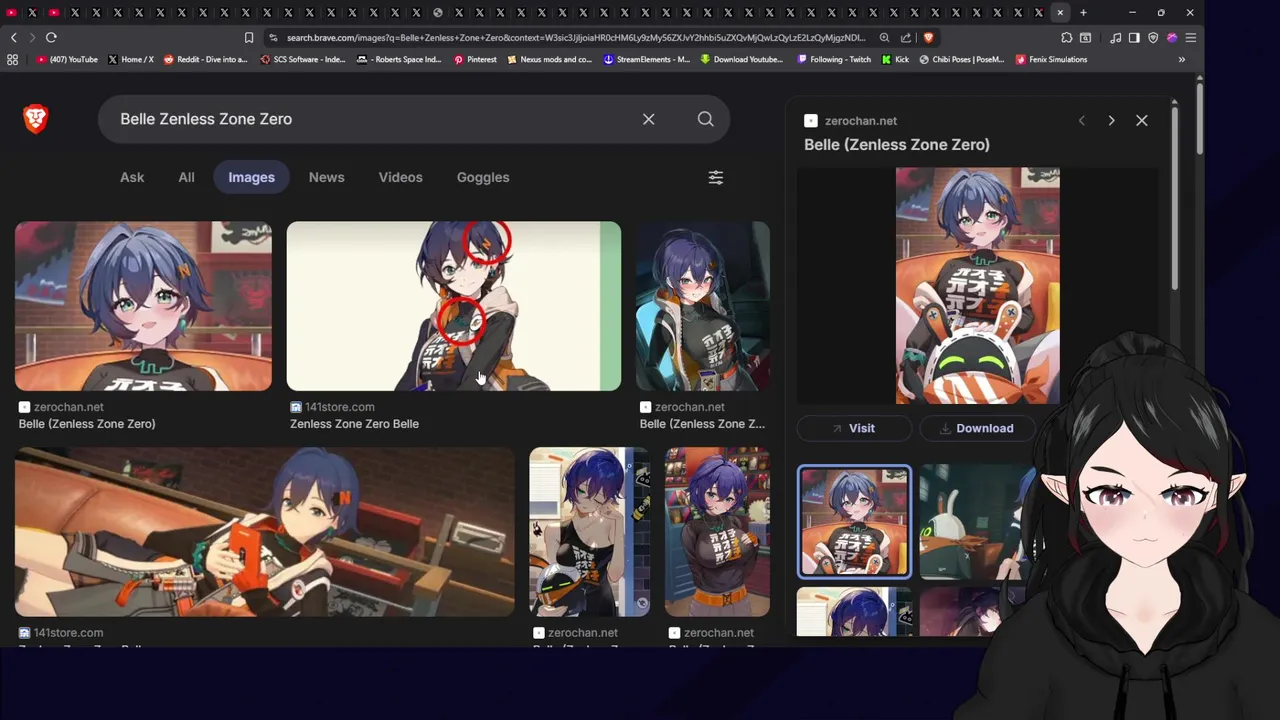Image resolution: width=1280 pixels, height=720 pixels.
Task: Close the image preview panel
Action: click(x=1141, y=120)
